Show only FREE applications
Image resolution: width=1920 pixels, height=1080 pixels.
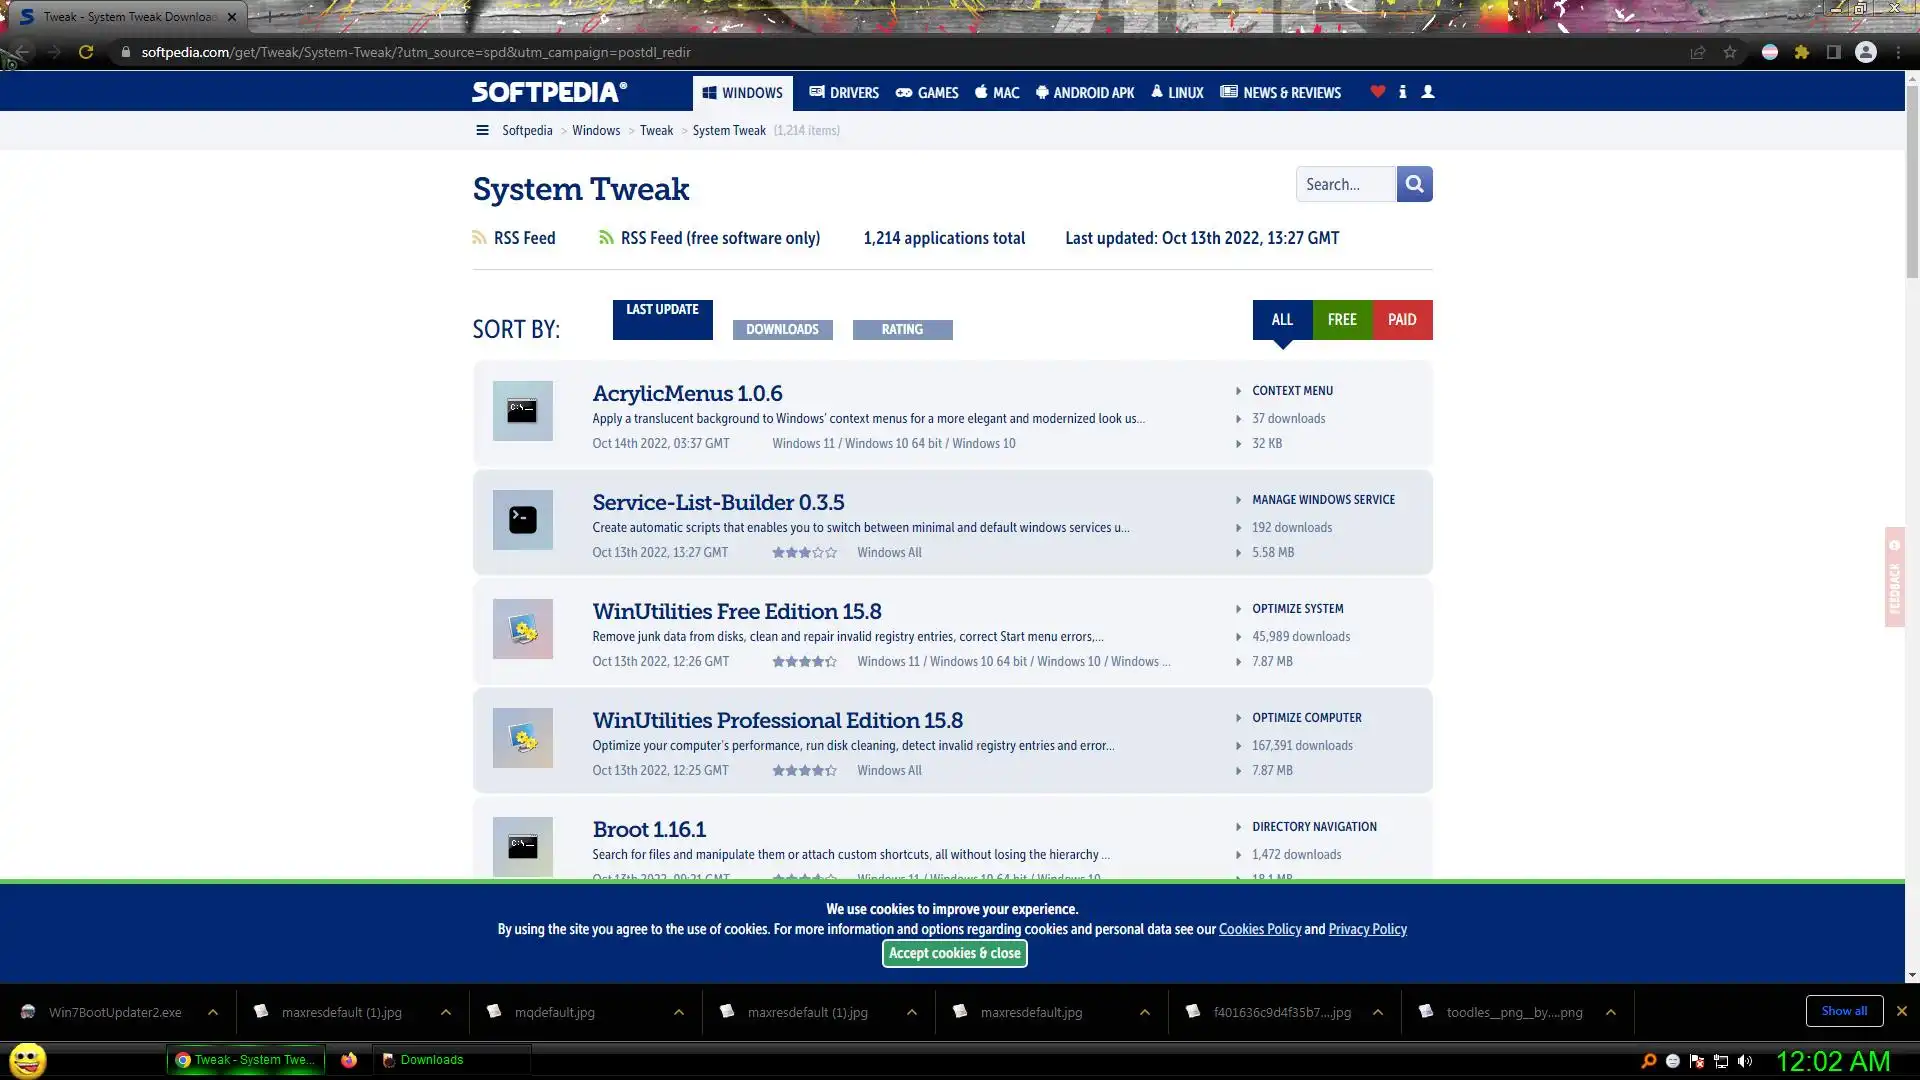click(x=1342, y=320)
